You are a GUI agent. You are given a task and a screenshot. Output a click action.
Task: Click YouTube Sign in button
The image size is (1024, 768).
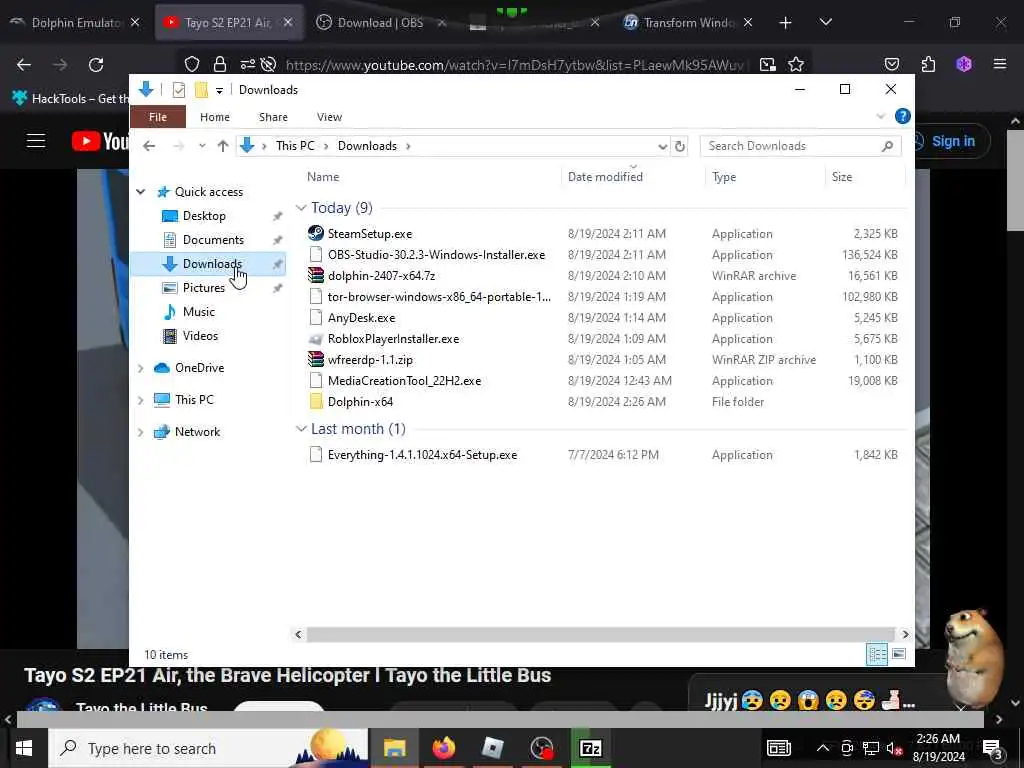coord(952,141)
